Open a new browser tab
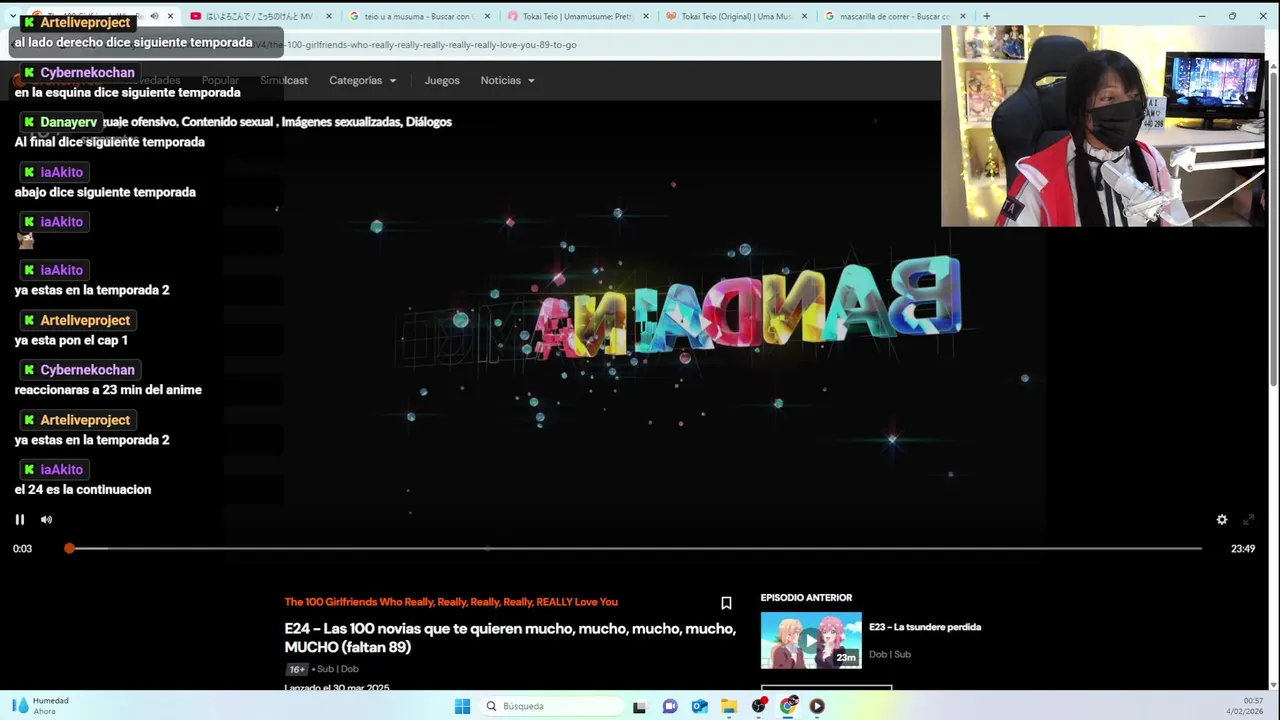Screen dimensions: 1280x720 click(986, 16)
